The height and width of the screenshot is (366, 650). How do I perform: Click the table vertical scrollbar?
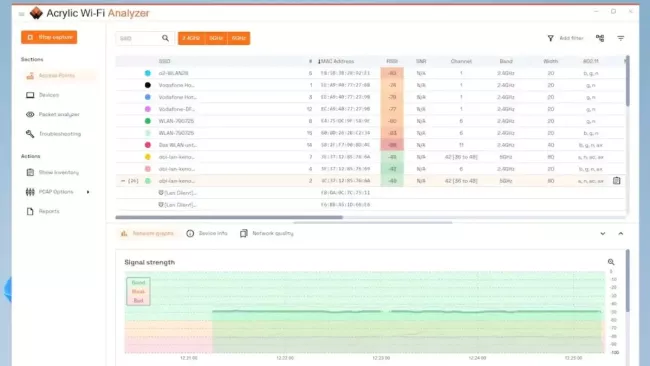(628, 81)
